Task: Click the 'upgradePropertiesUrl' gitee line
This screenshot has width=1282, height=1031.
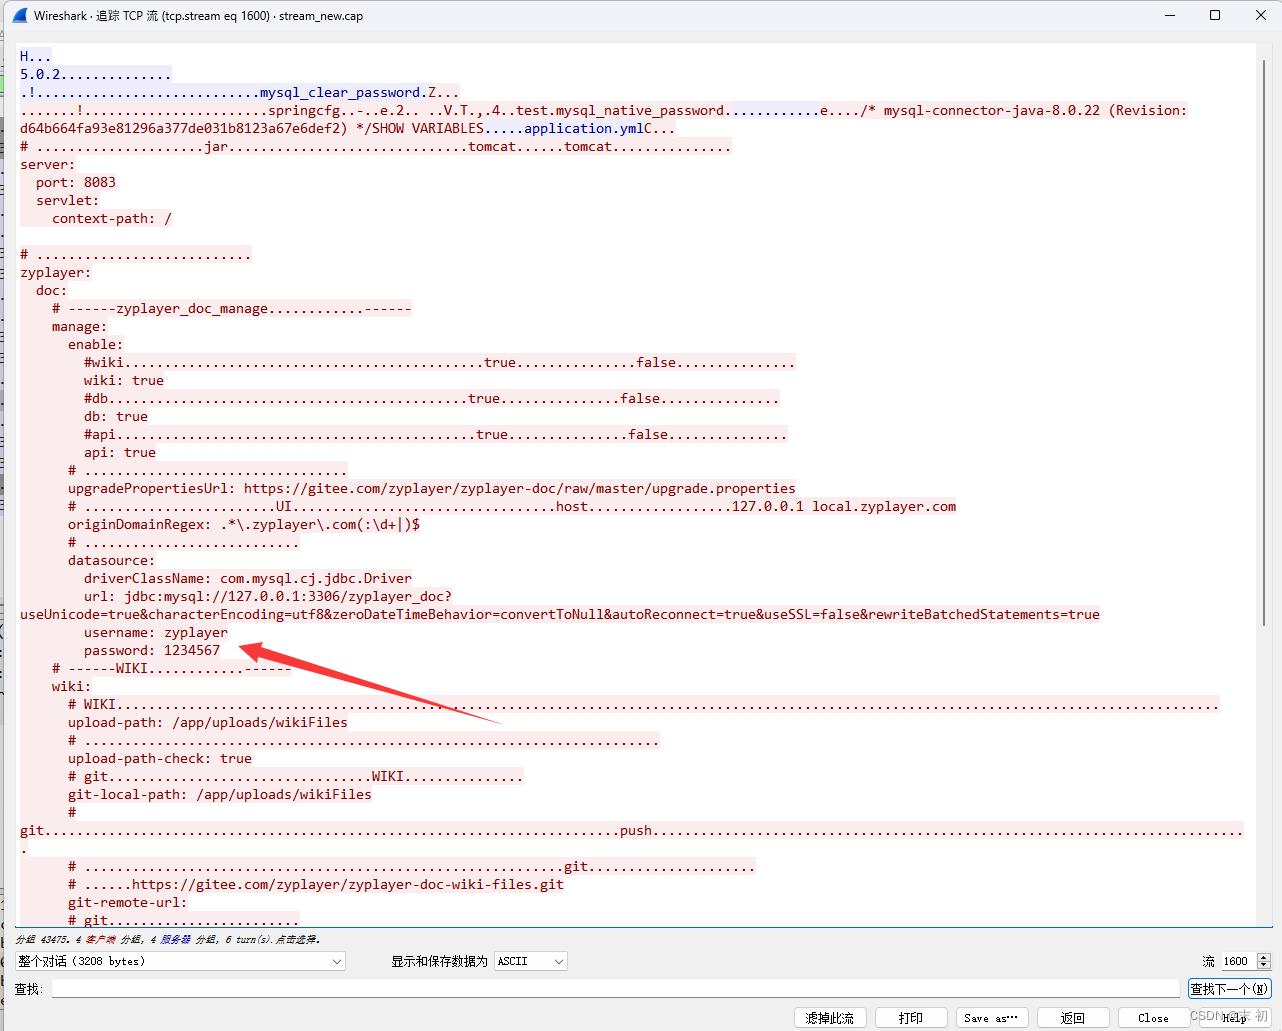Action: tap(432, 488)
